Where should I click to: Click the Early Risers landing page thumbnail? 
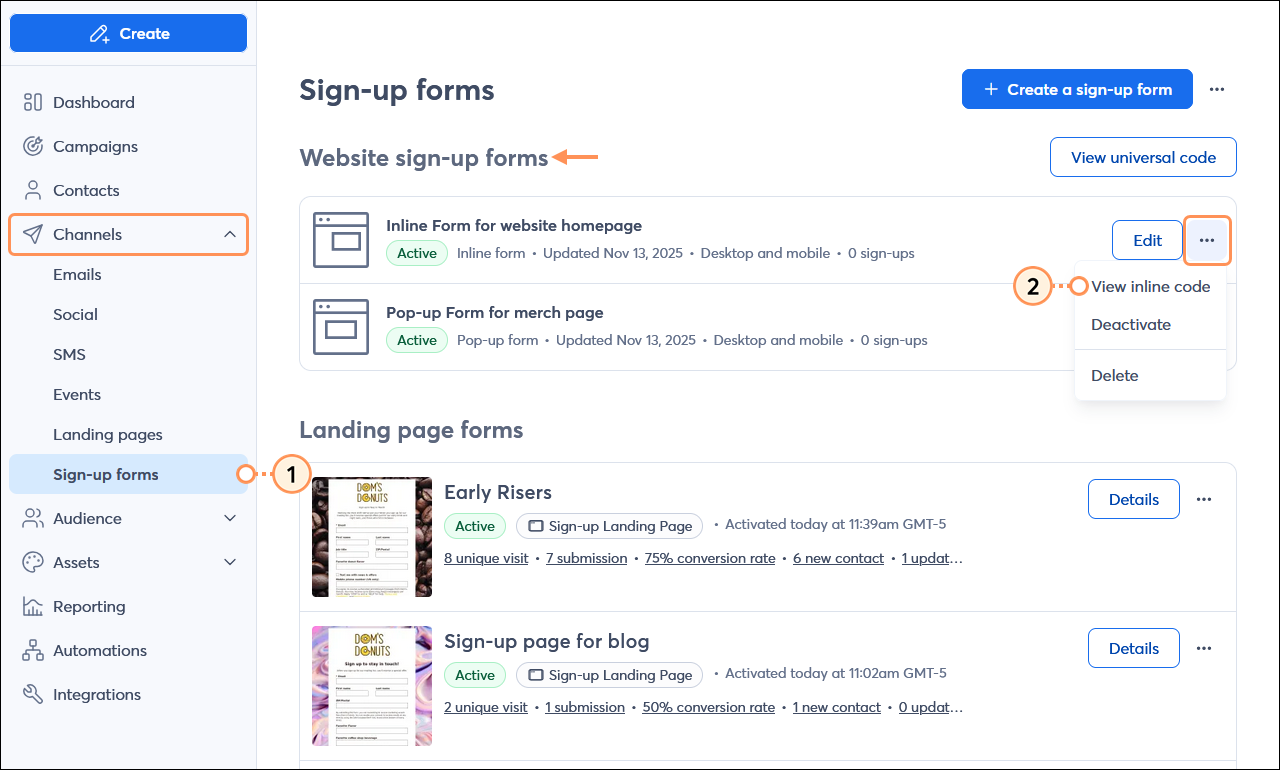coord(371,537)
